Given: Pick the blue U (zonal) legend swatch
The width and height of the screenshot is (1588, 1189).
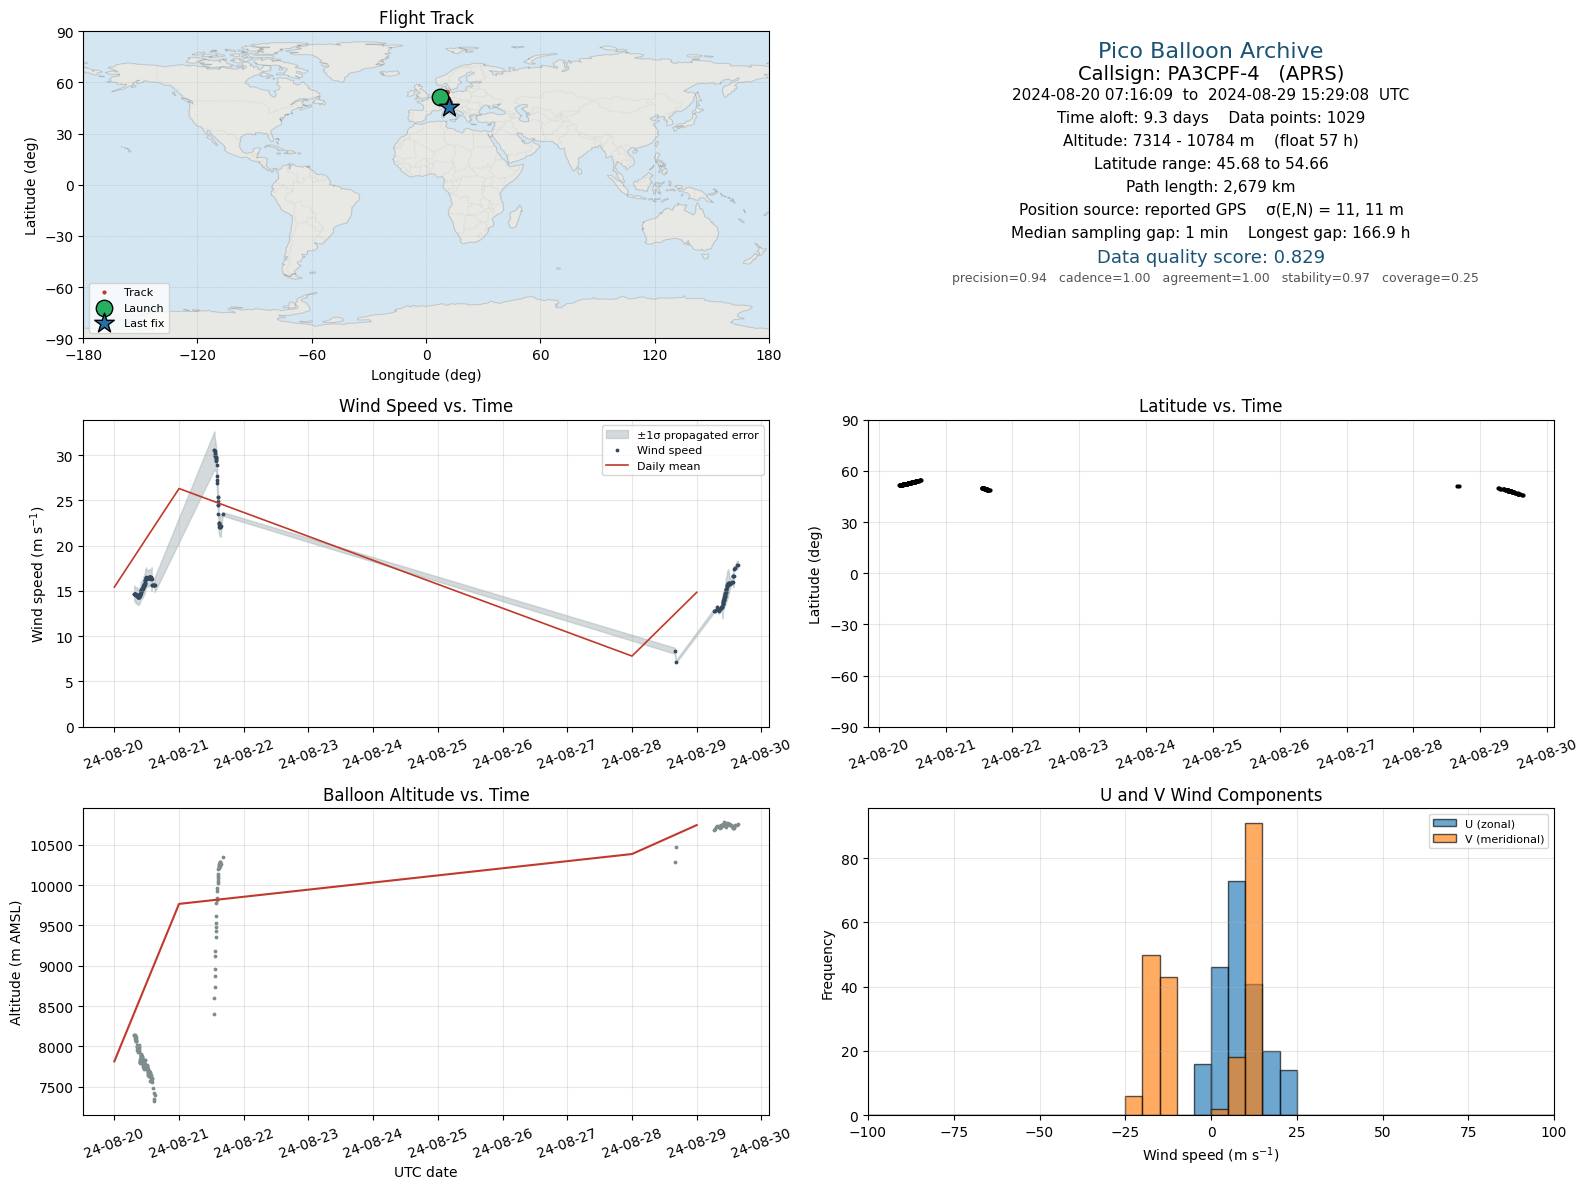Looking at the screenshot, I should pos(1444,824).
